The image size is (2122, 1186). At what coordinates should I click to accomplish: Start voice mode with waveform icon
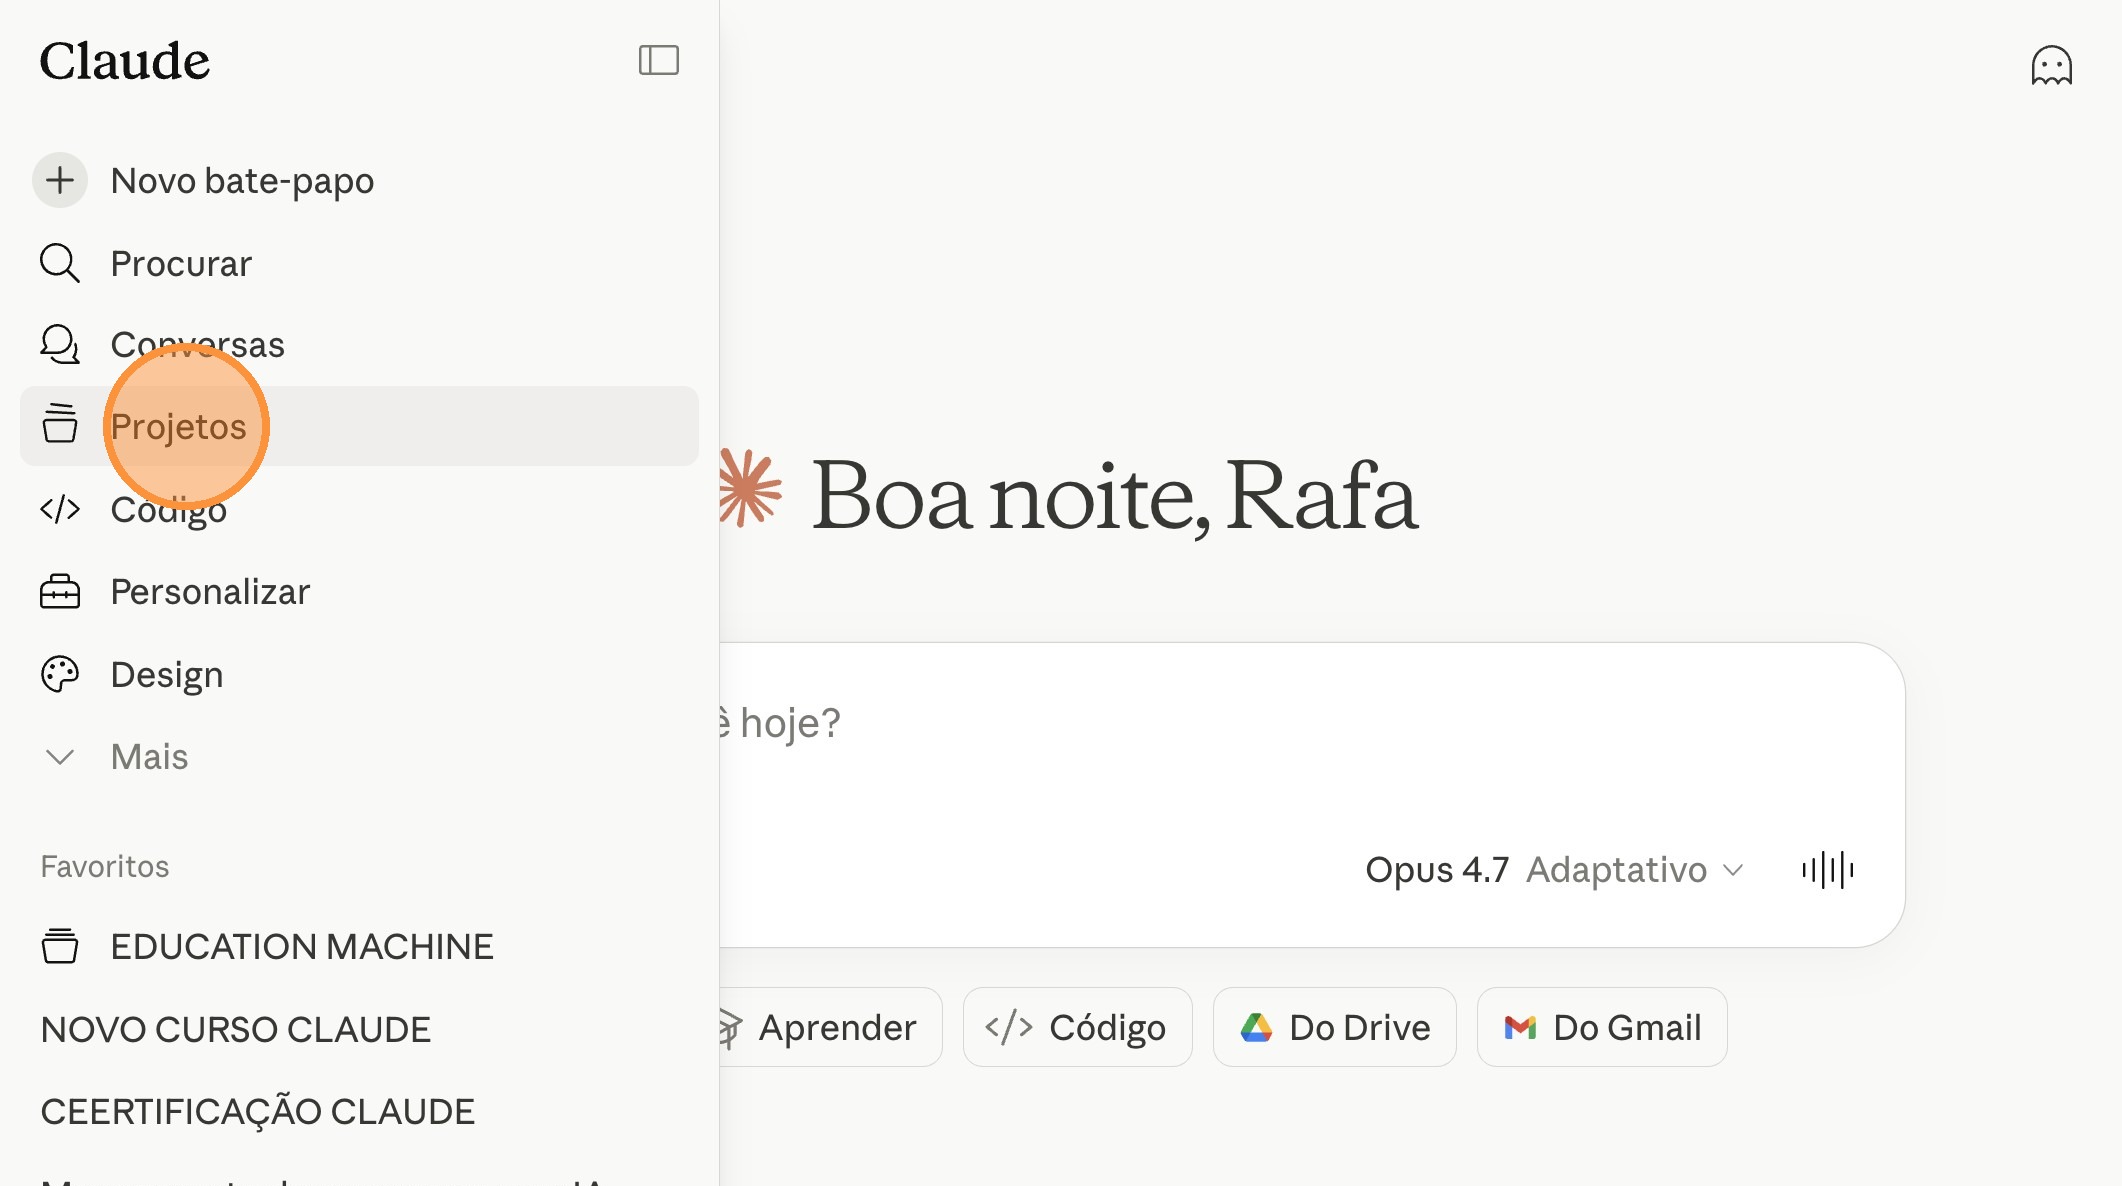[1827, 870]
